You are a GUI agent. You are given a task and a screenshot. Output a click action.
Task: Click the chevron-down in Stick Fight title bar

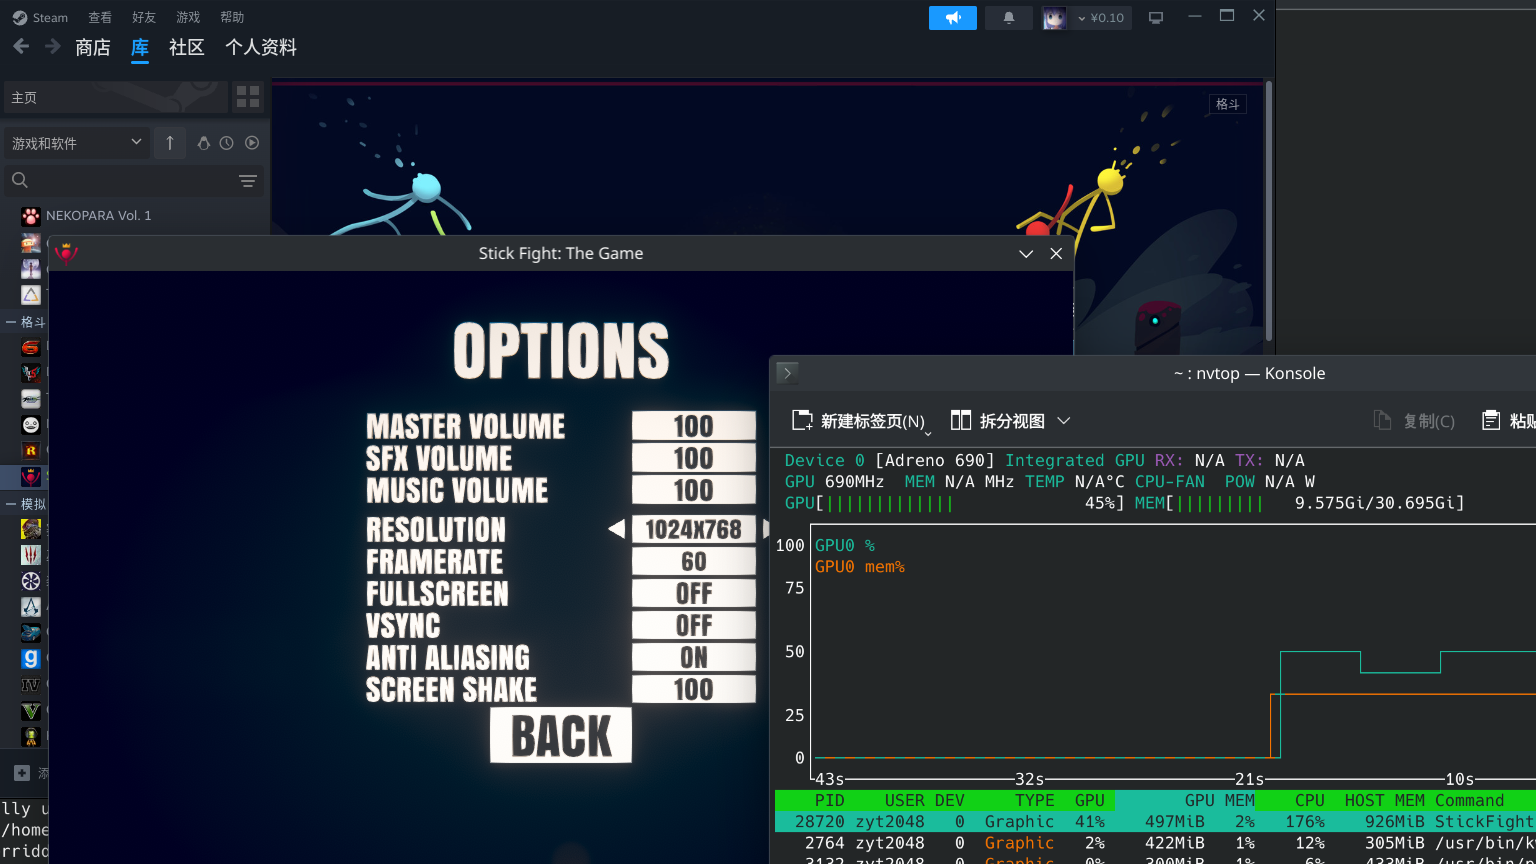(1026, 254)
